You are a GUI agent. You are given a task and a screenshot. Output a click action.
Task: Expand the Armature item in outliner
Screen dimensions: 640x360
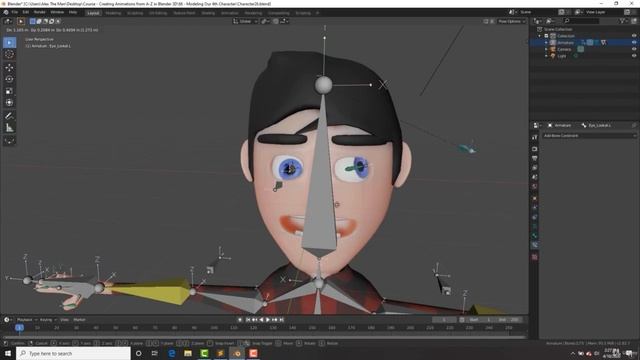click(546, 42)
